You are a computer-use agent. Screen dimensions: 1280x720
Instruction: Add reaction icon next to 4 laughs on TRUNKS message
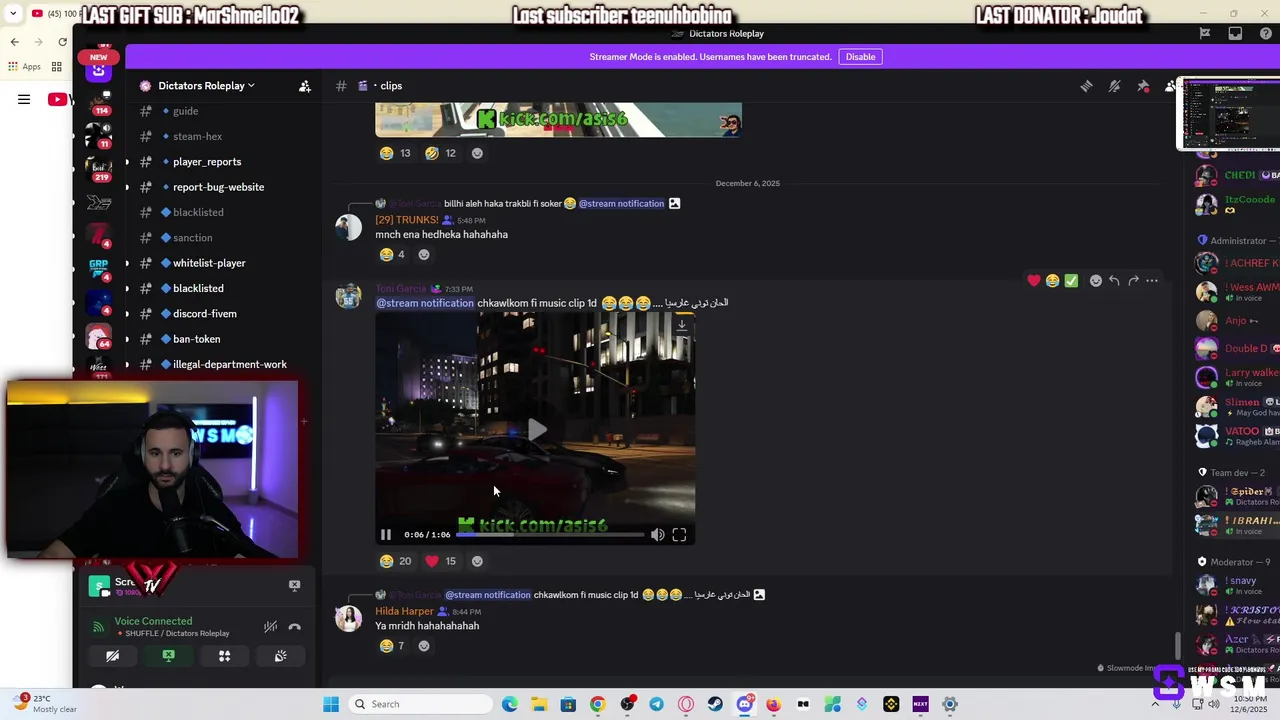point(424,255)
